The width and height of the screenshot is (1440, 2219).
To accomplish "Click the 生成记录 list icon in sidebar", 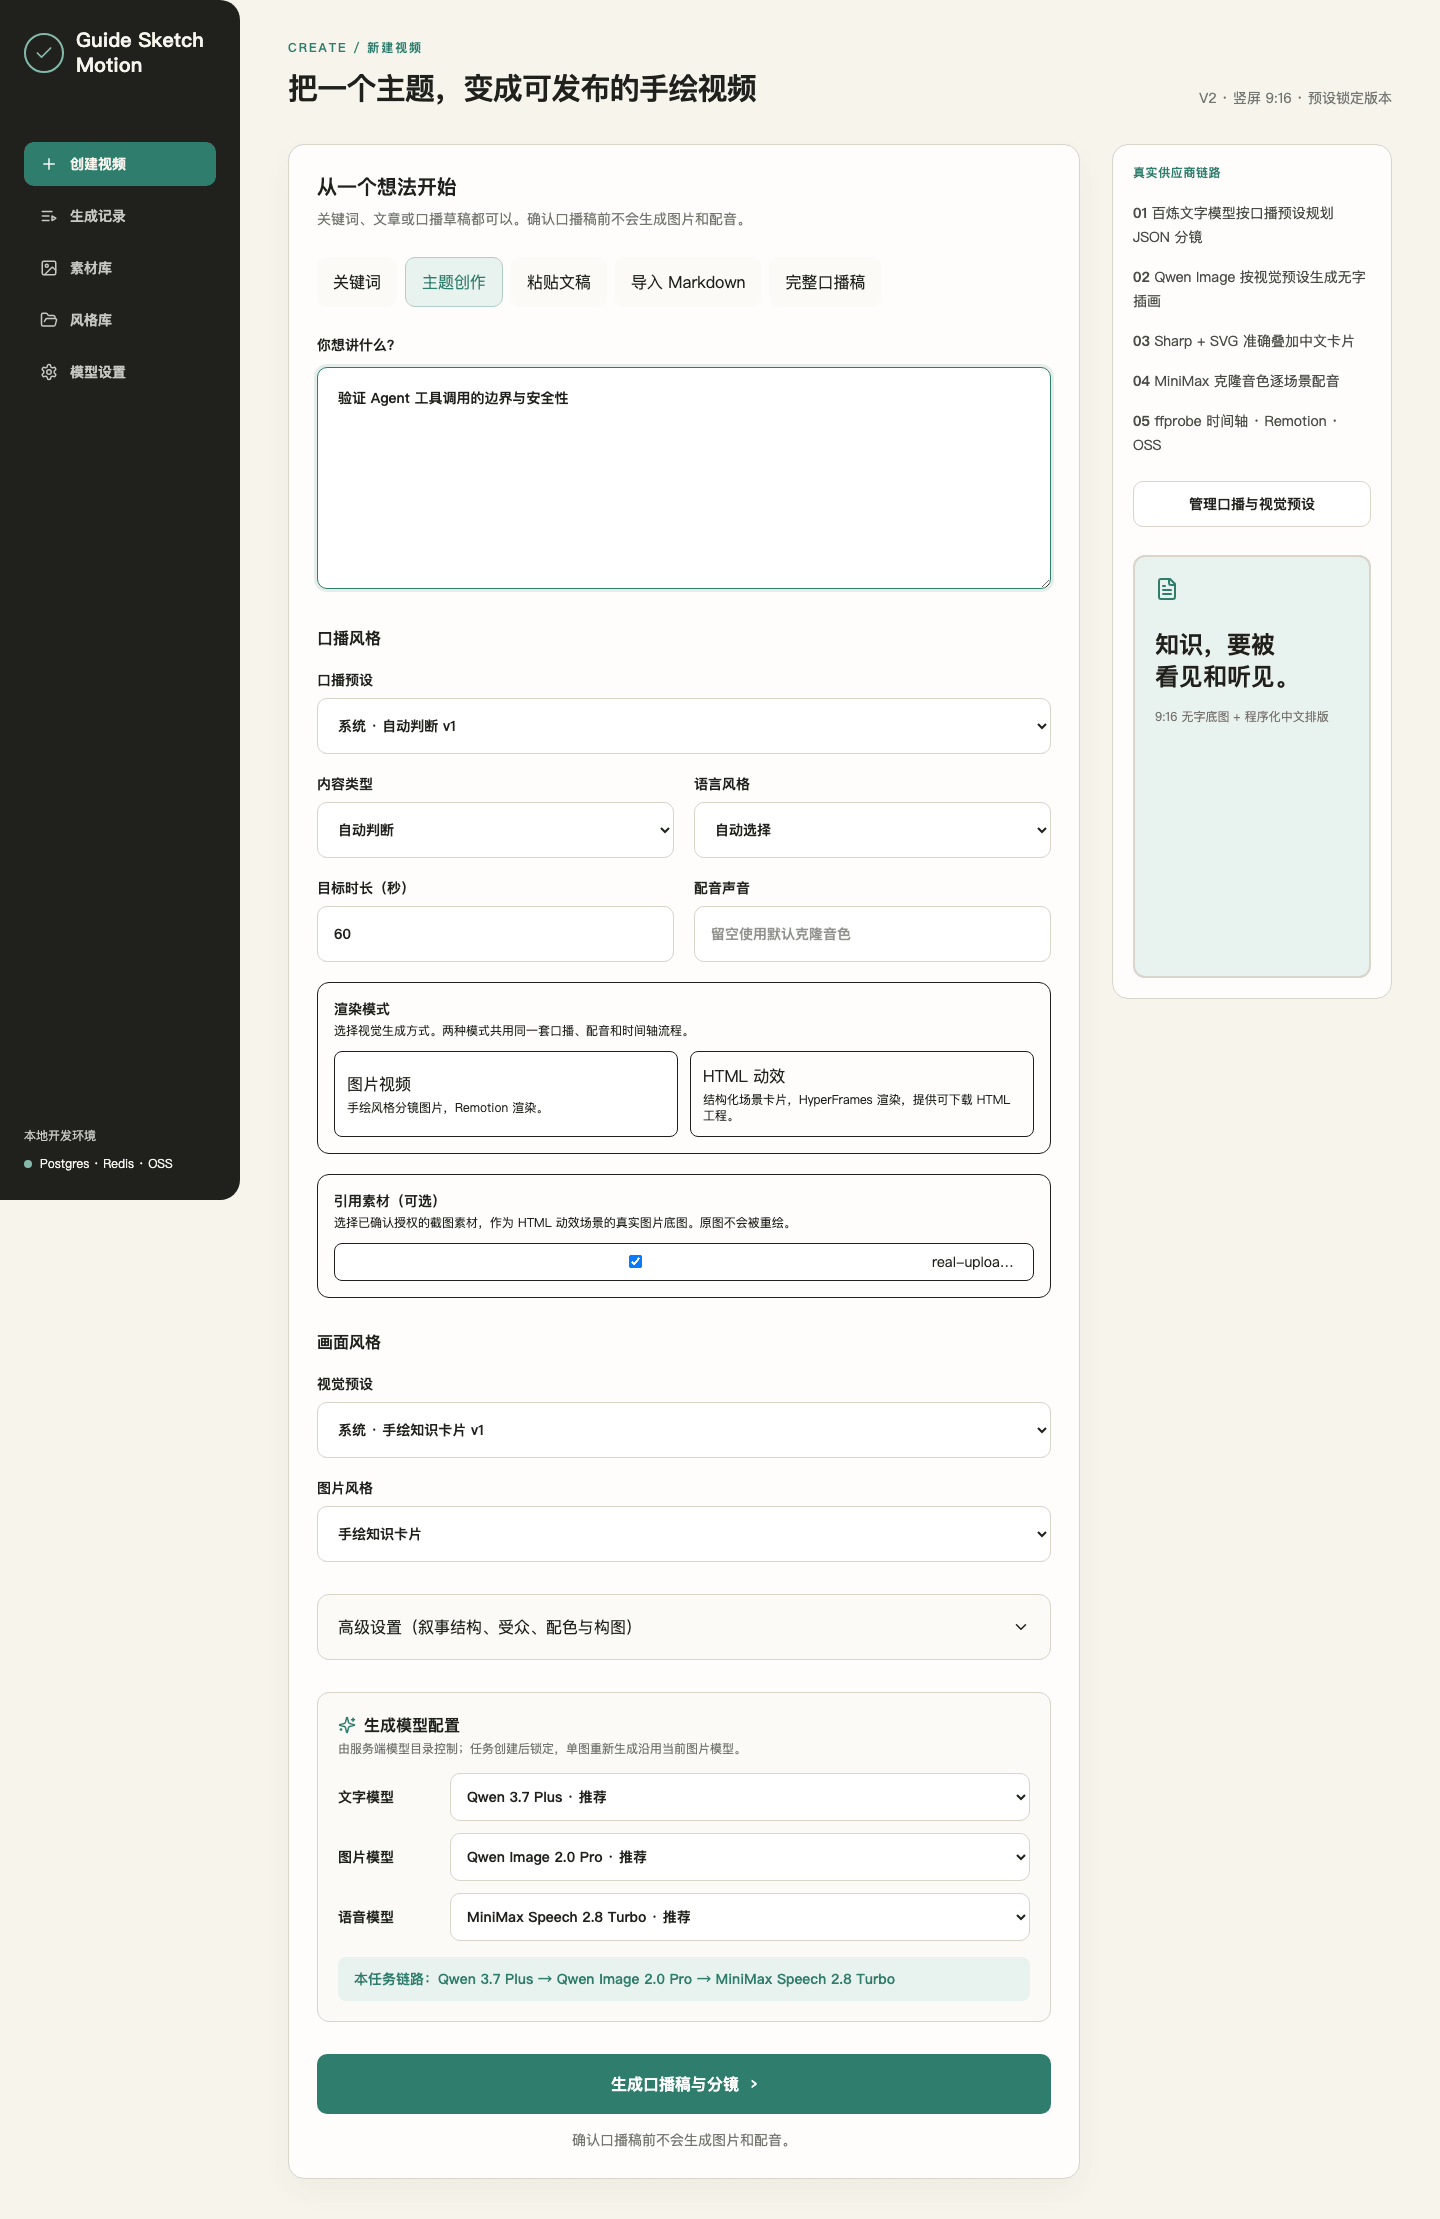I will pos(48,216).
